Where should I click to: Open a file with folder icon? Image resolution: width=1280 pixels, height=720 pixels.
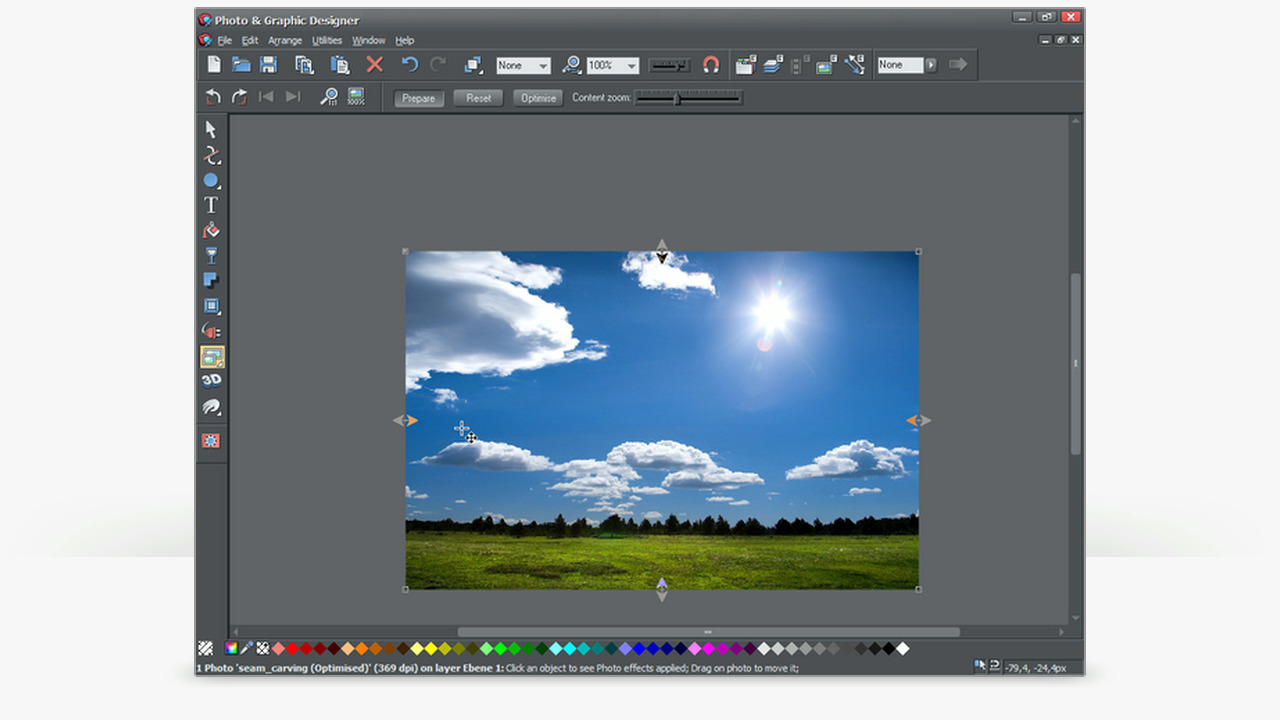[241, 64]
